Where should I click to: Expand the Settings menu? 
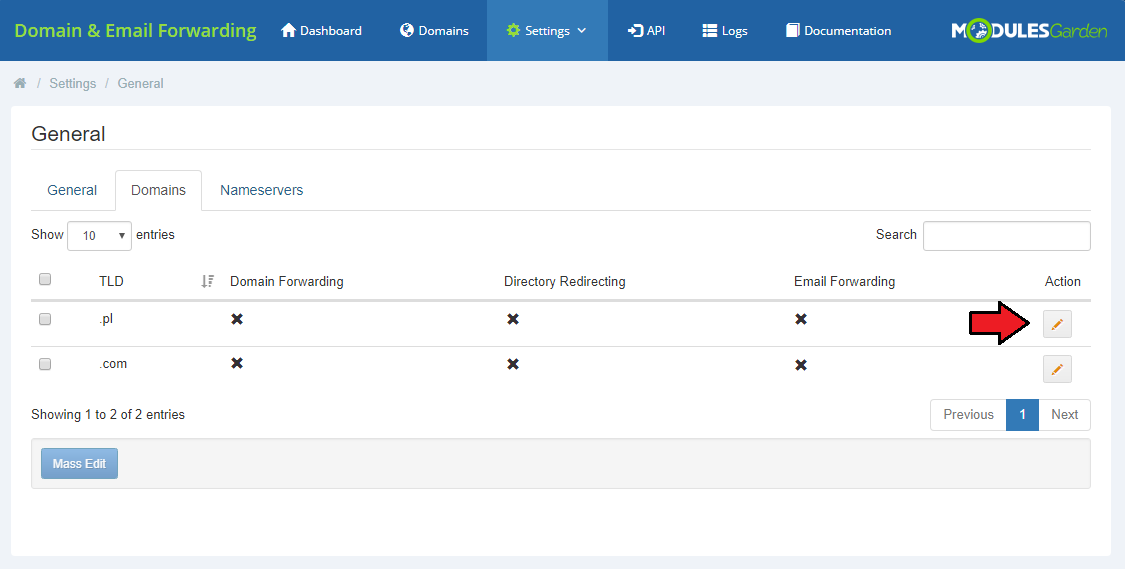[547, 31]
